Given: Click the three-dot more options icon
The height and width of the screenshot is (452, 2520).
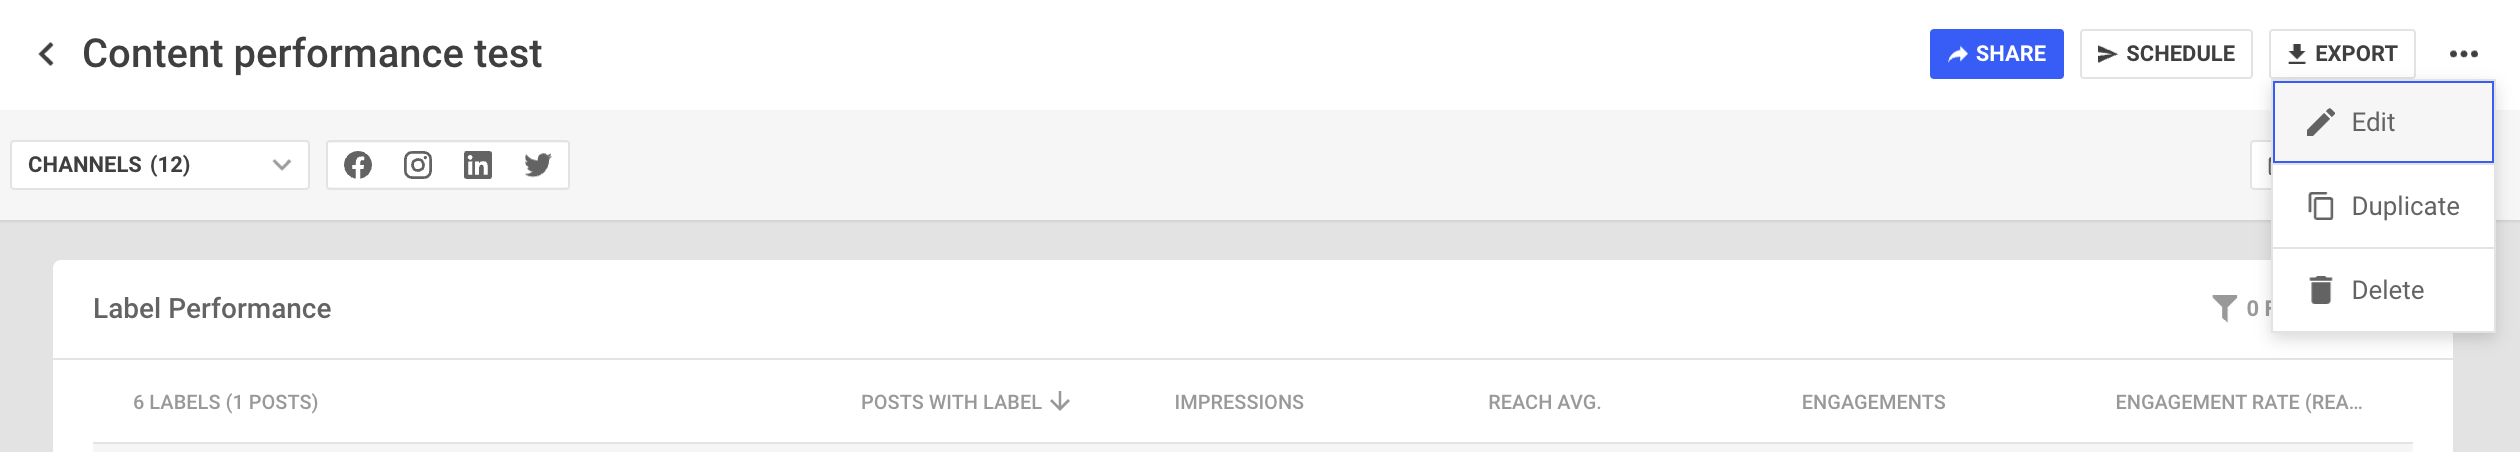Looking at the screenshot, I should tap(2463, 54).
